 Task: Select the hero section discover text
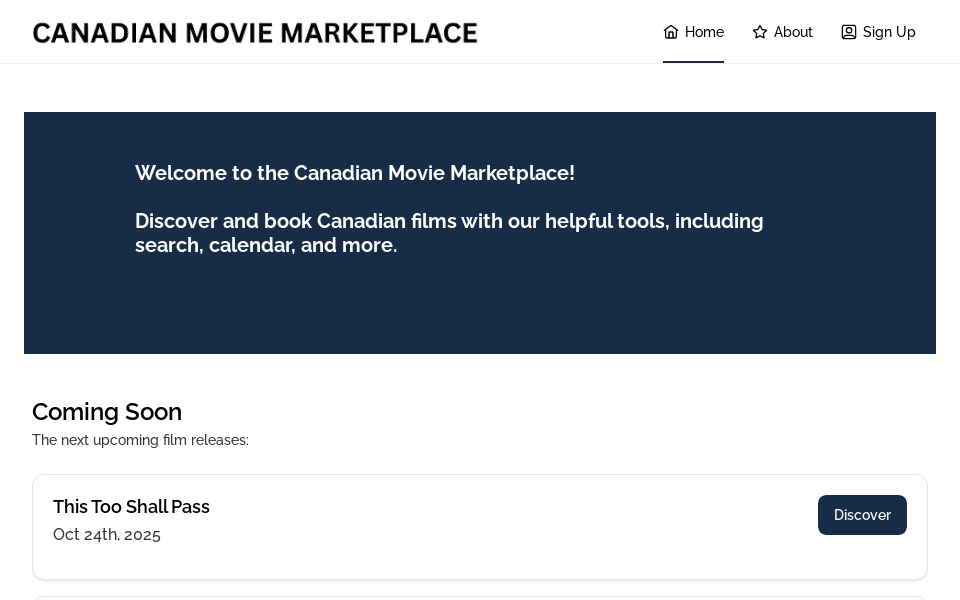(449, 233)
